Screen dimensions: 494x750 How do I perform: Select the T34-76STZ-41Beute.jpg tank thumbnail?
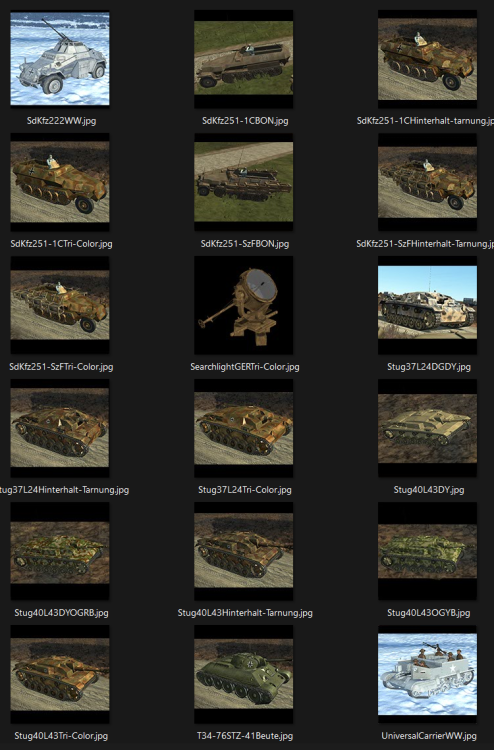tap(243, 673)
